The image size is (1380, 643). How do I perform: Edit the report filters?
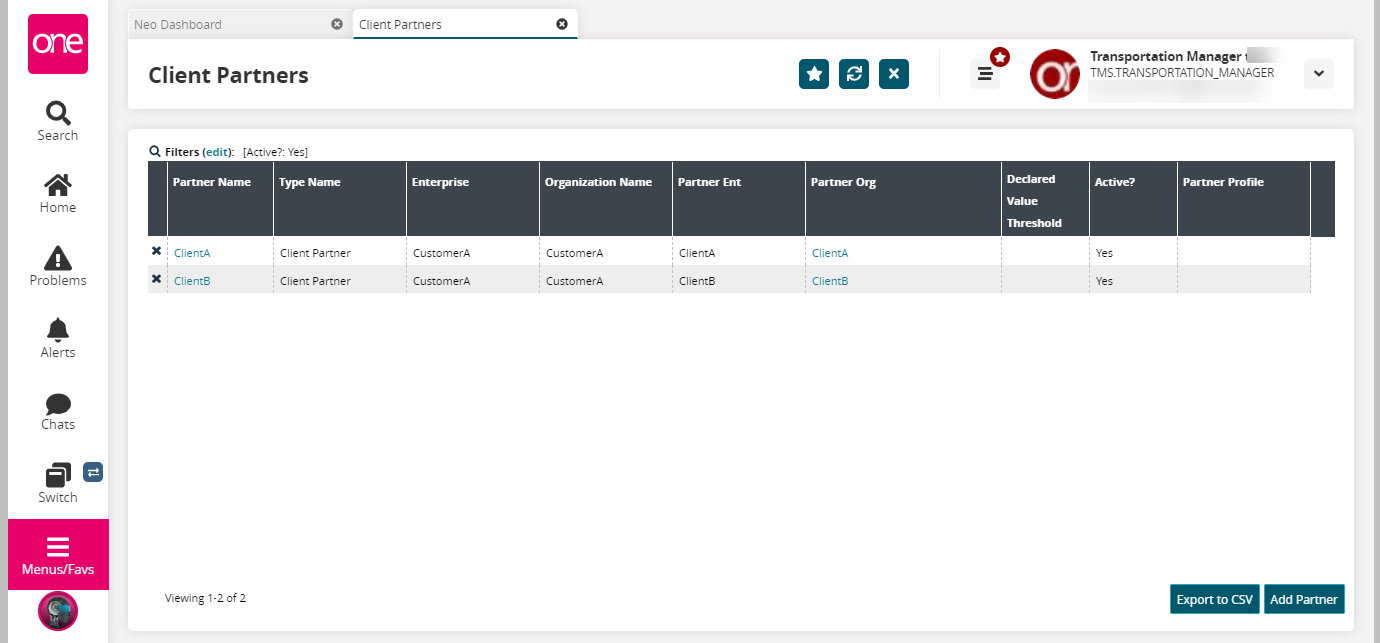[x=217, y=152]
